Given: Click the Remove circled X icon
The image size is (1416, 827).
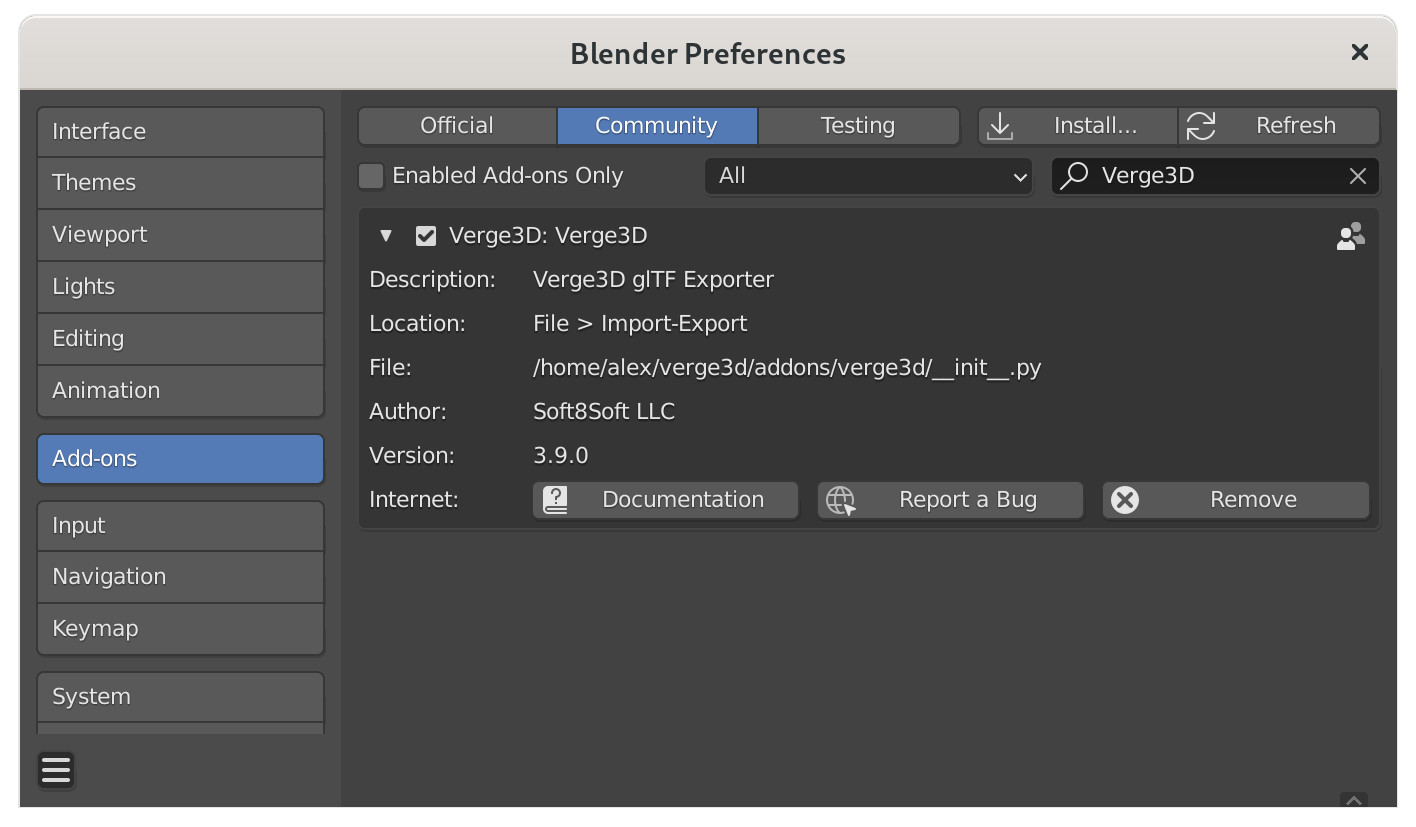Looking at the screenshot, I should [x=1125, y=500].
